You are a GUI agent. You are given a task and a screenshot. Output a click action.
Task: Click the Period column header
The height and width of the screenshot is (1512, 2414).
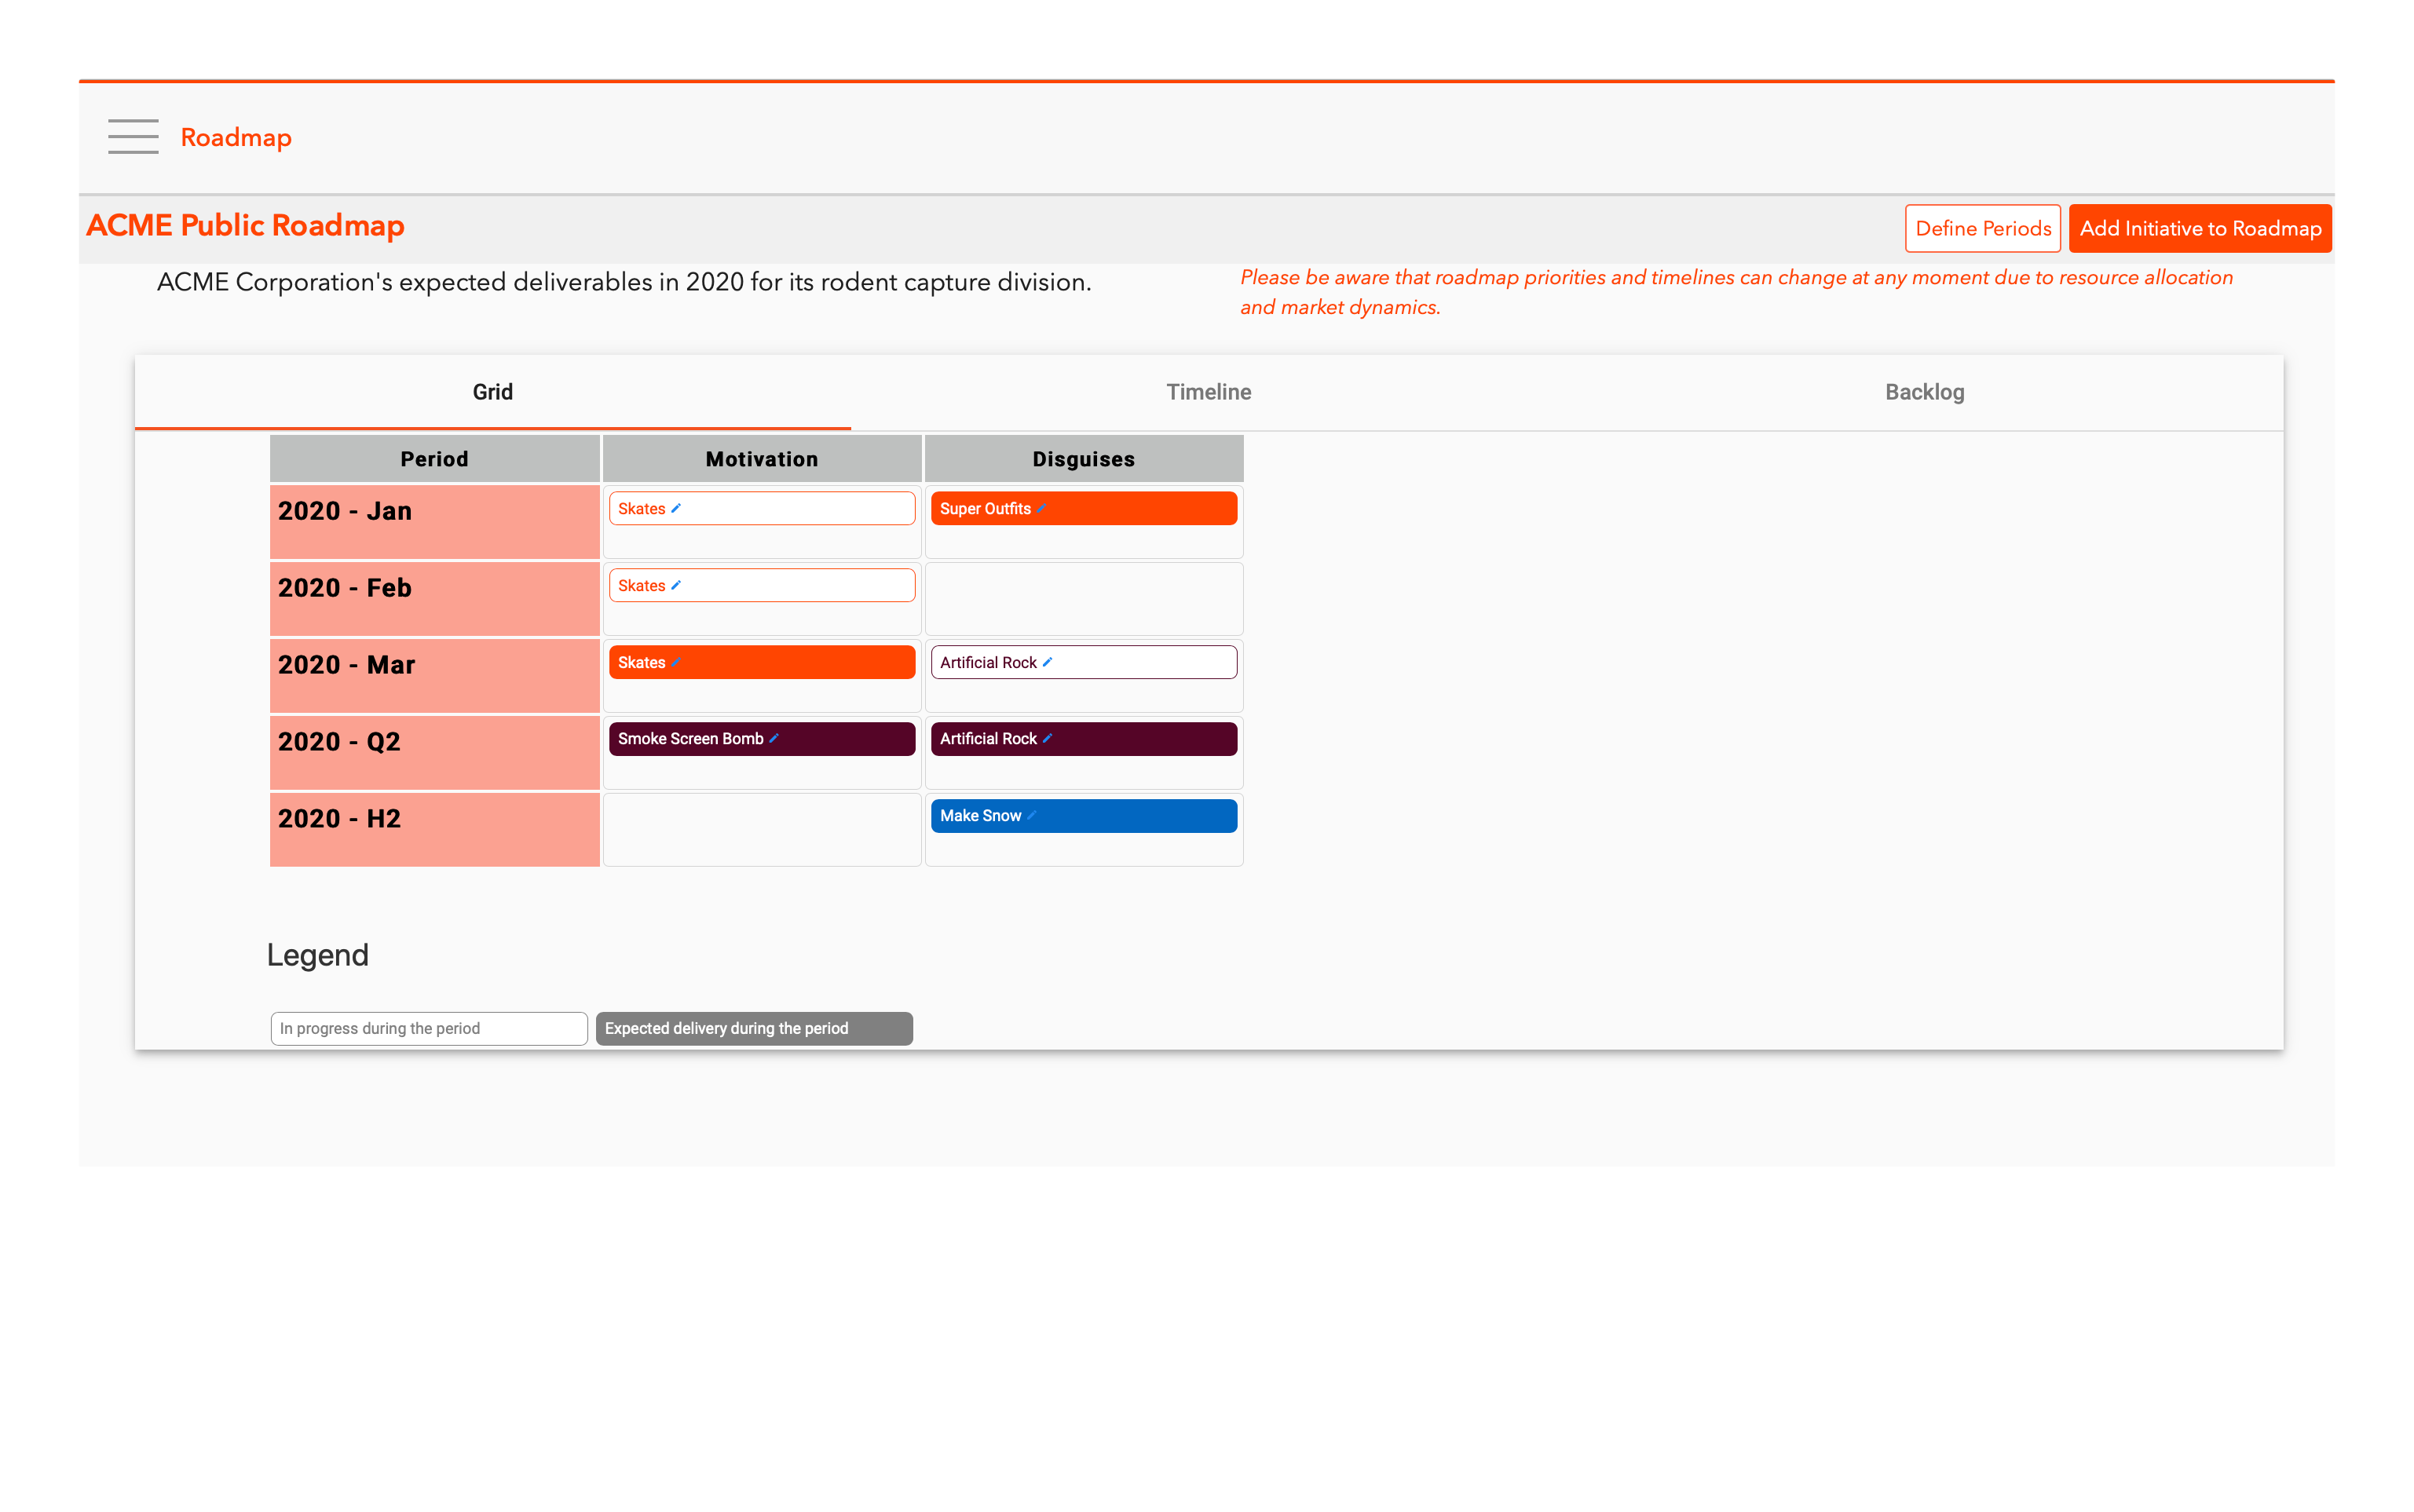(435, 459)
